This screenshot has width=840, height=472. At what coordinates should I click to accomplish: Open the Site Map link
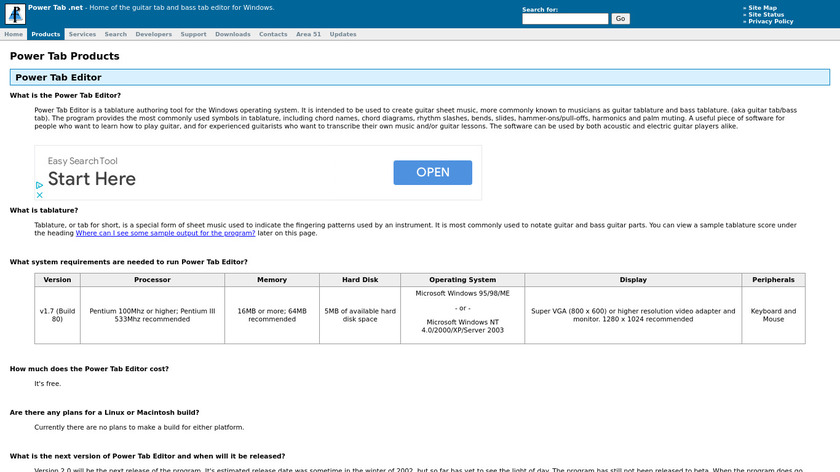click(762, 8)
